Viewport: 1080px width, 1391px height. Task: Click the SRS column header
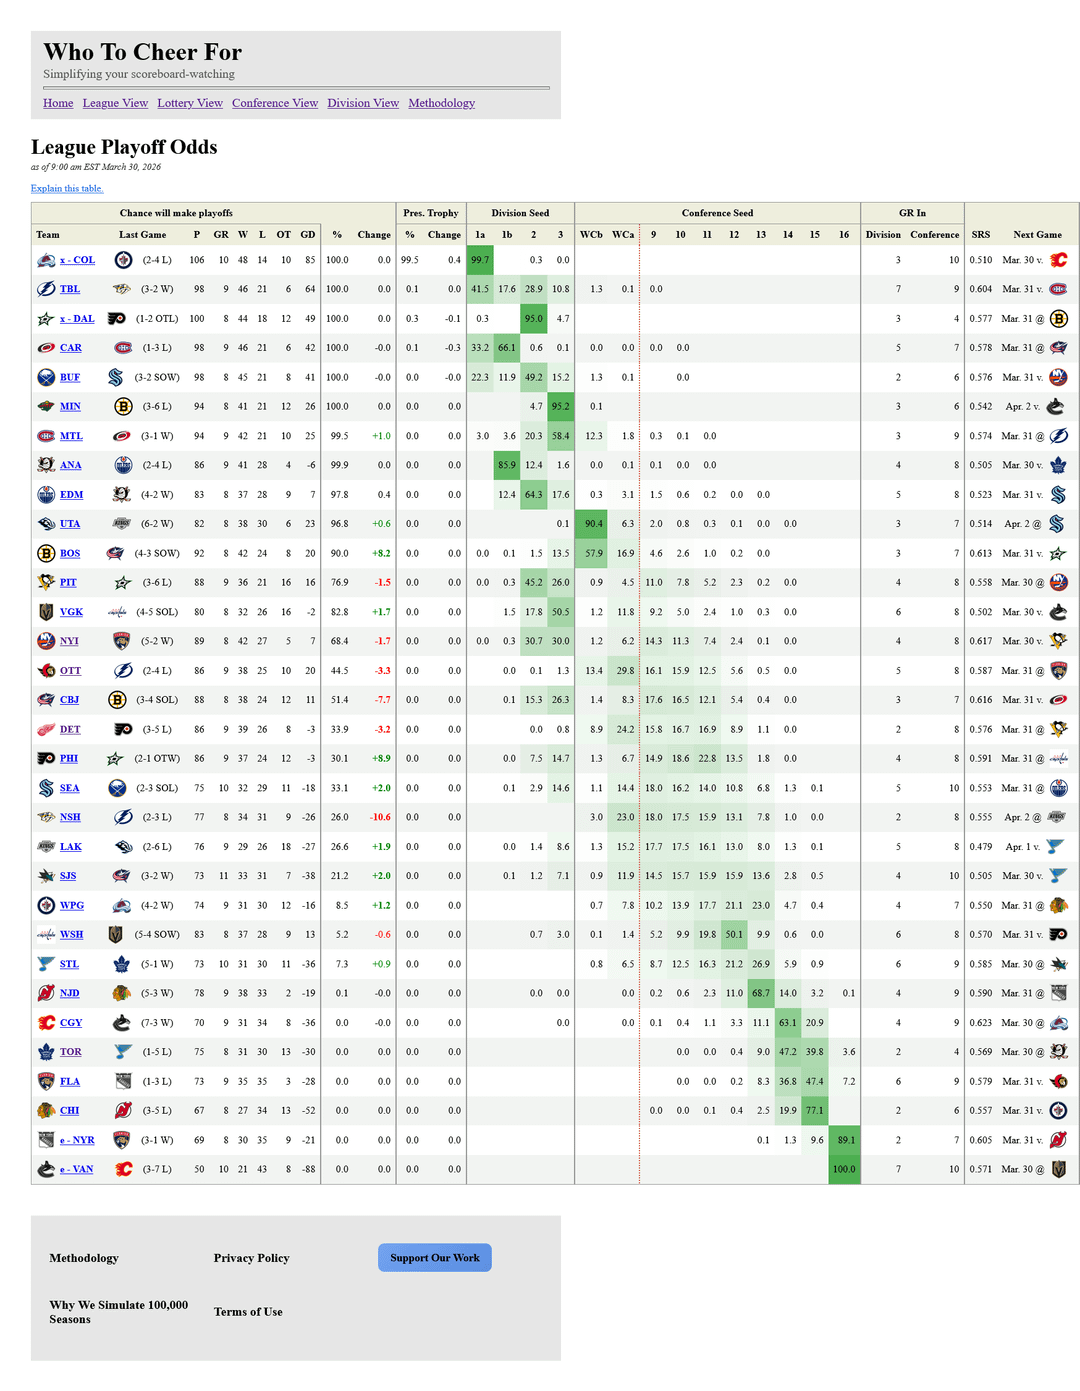pyautogui.click(x=981, y=235)
